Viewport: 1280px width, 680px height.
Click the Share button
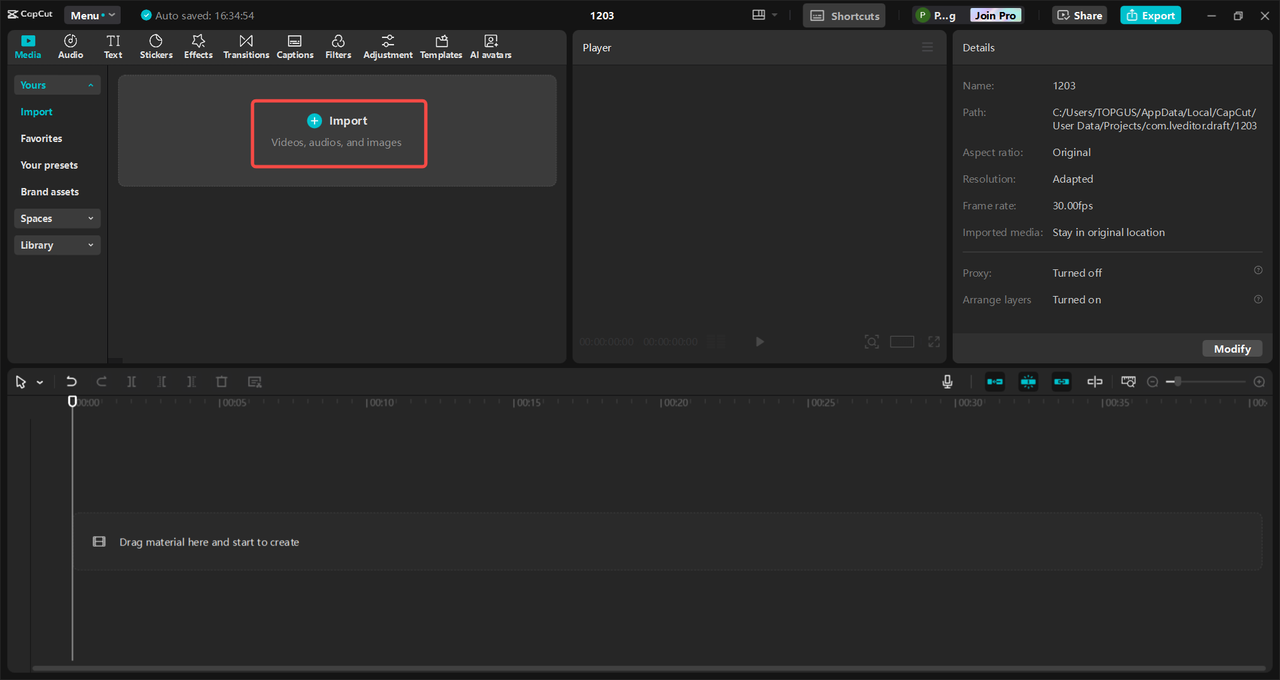pos(1079,15)
